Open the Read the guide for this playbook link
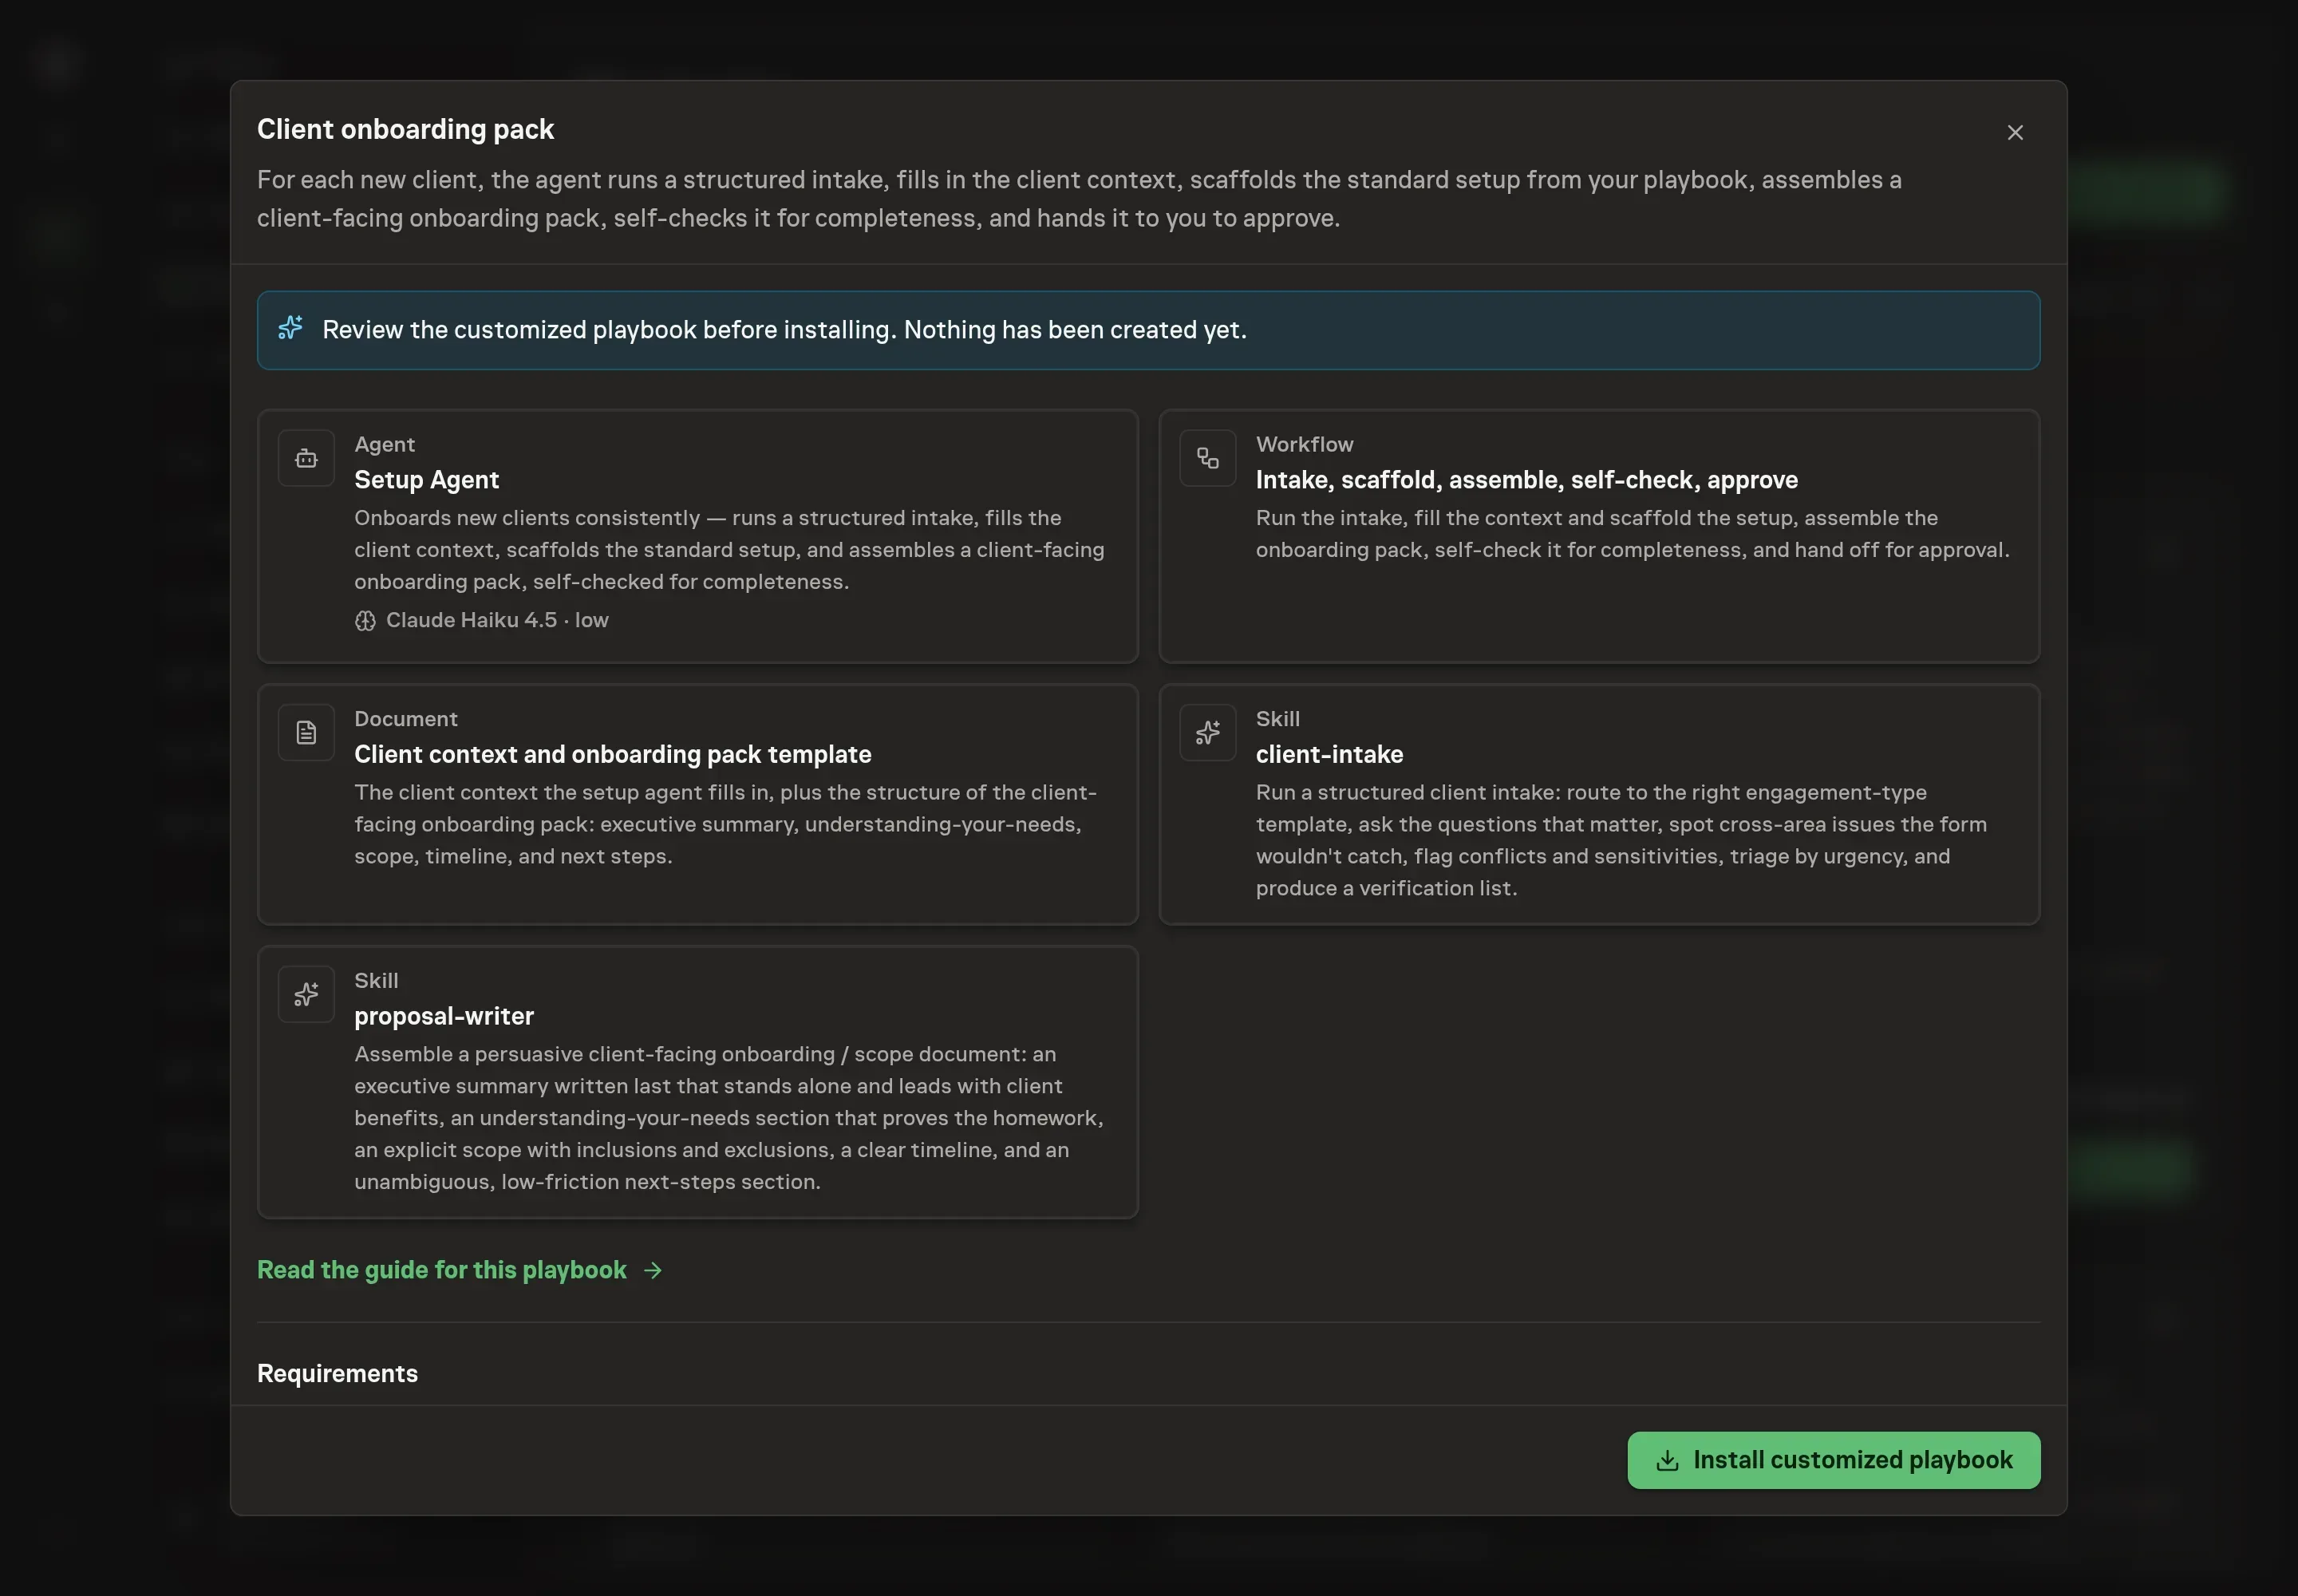Screen dimensions: 2298x1596 click(x=459, y=1270)
